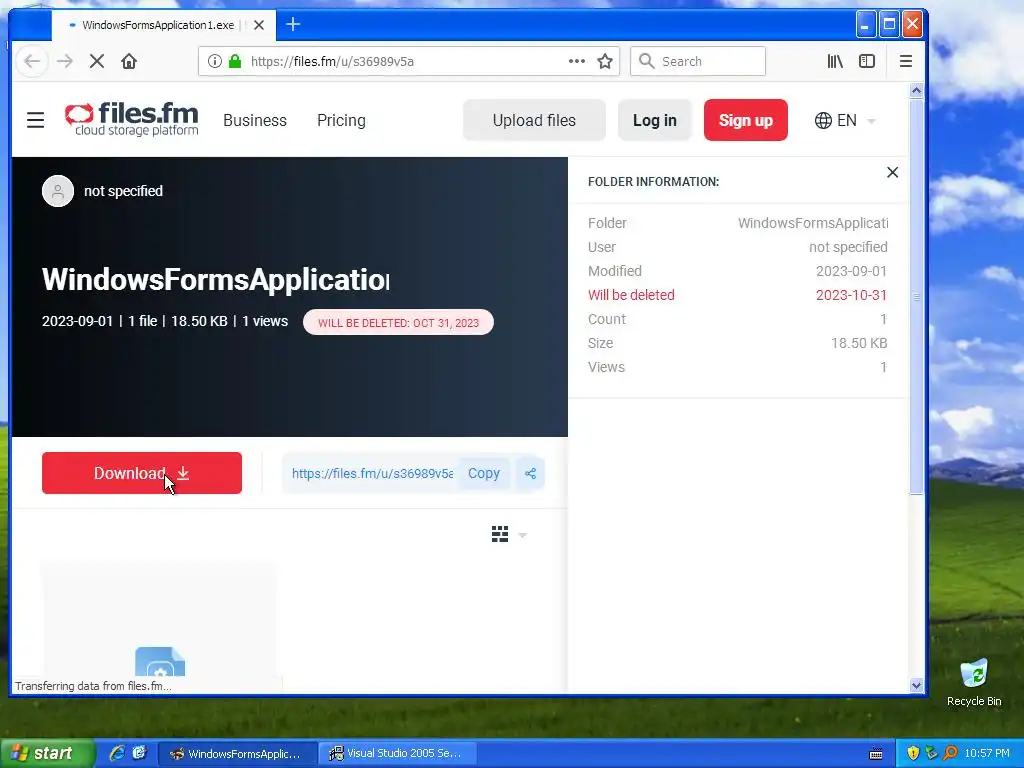
Task: Click the page scrollbar up arrow
Action: click(916, 91)
